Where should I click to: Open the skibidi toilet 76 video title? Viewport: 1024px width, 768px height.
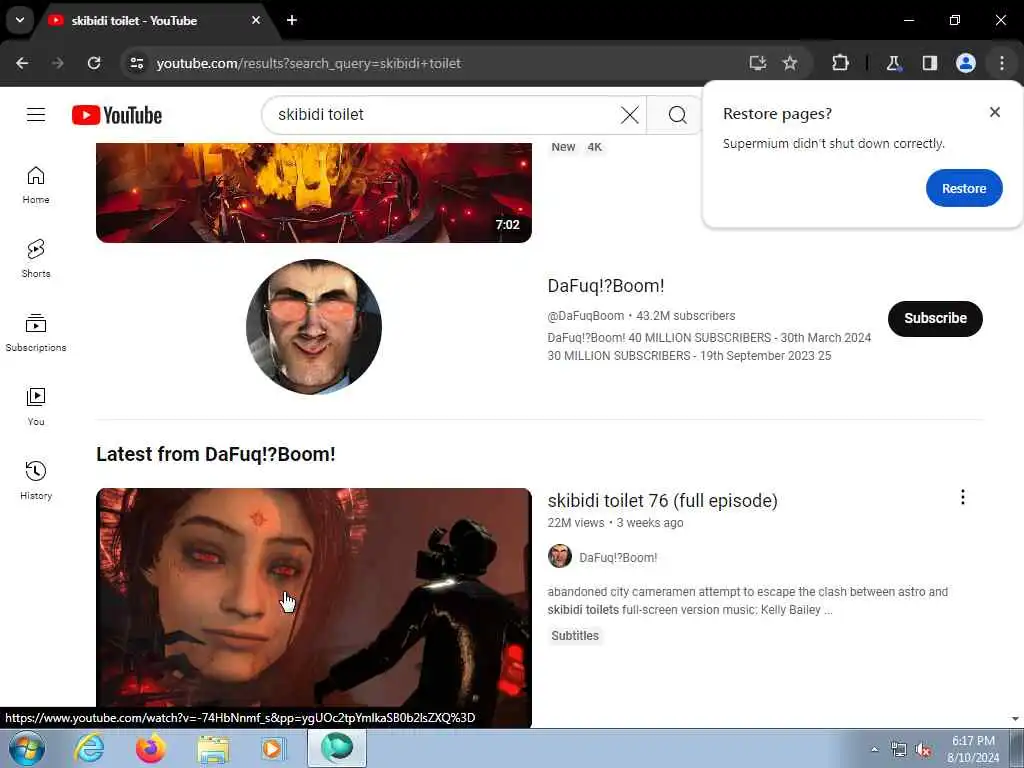point(662,501)
